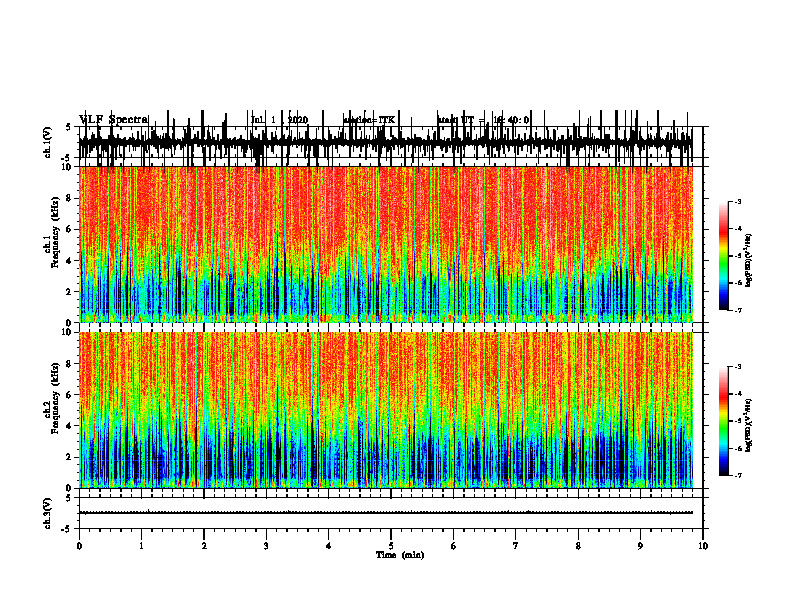Screen dimensions: 792x612
Task: Click the "8" kHz tick on ch.2 frequency axis
Action: 70,364
